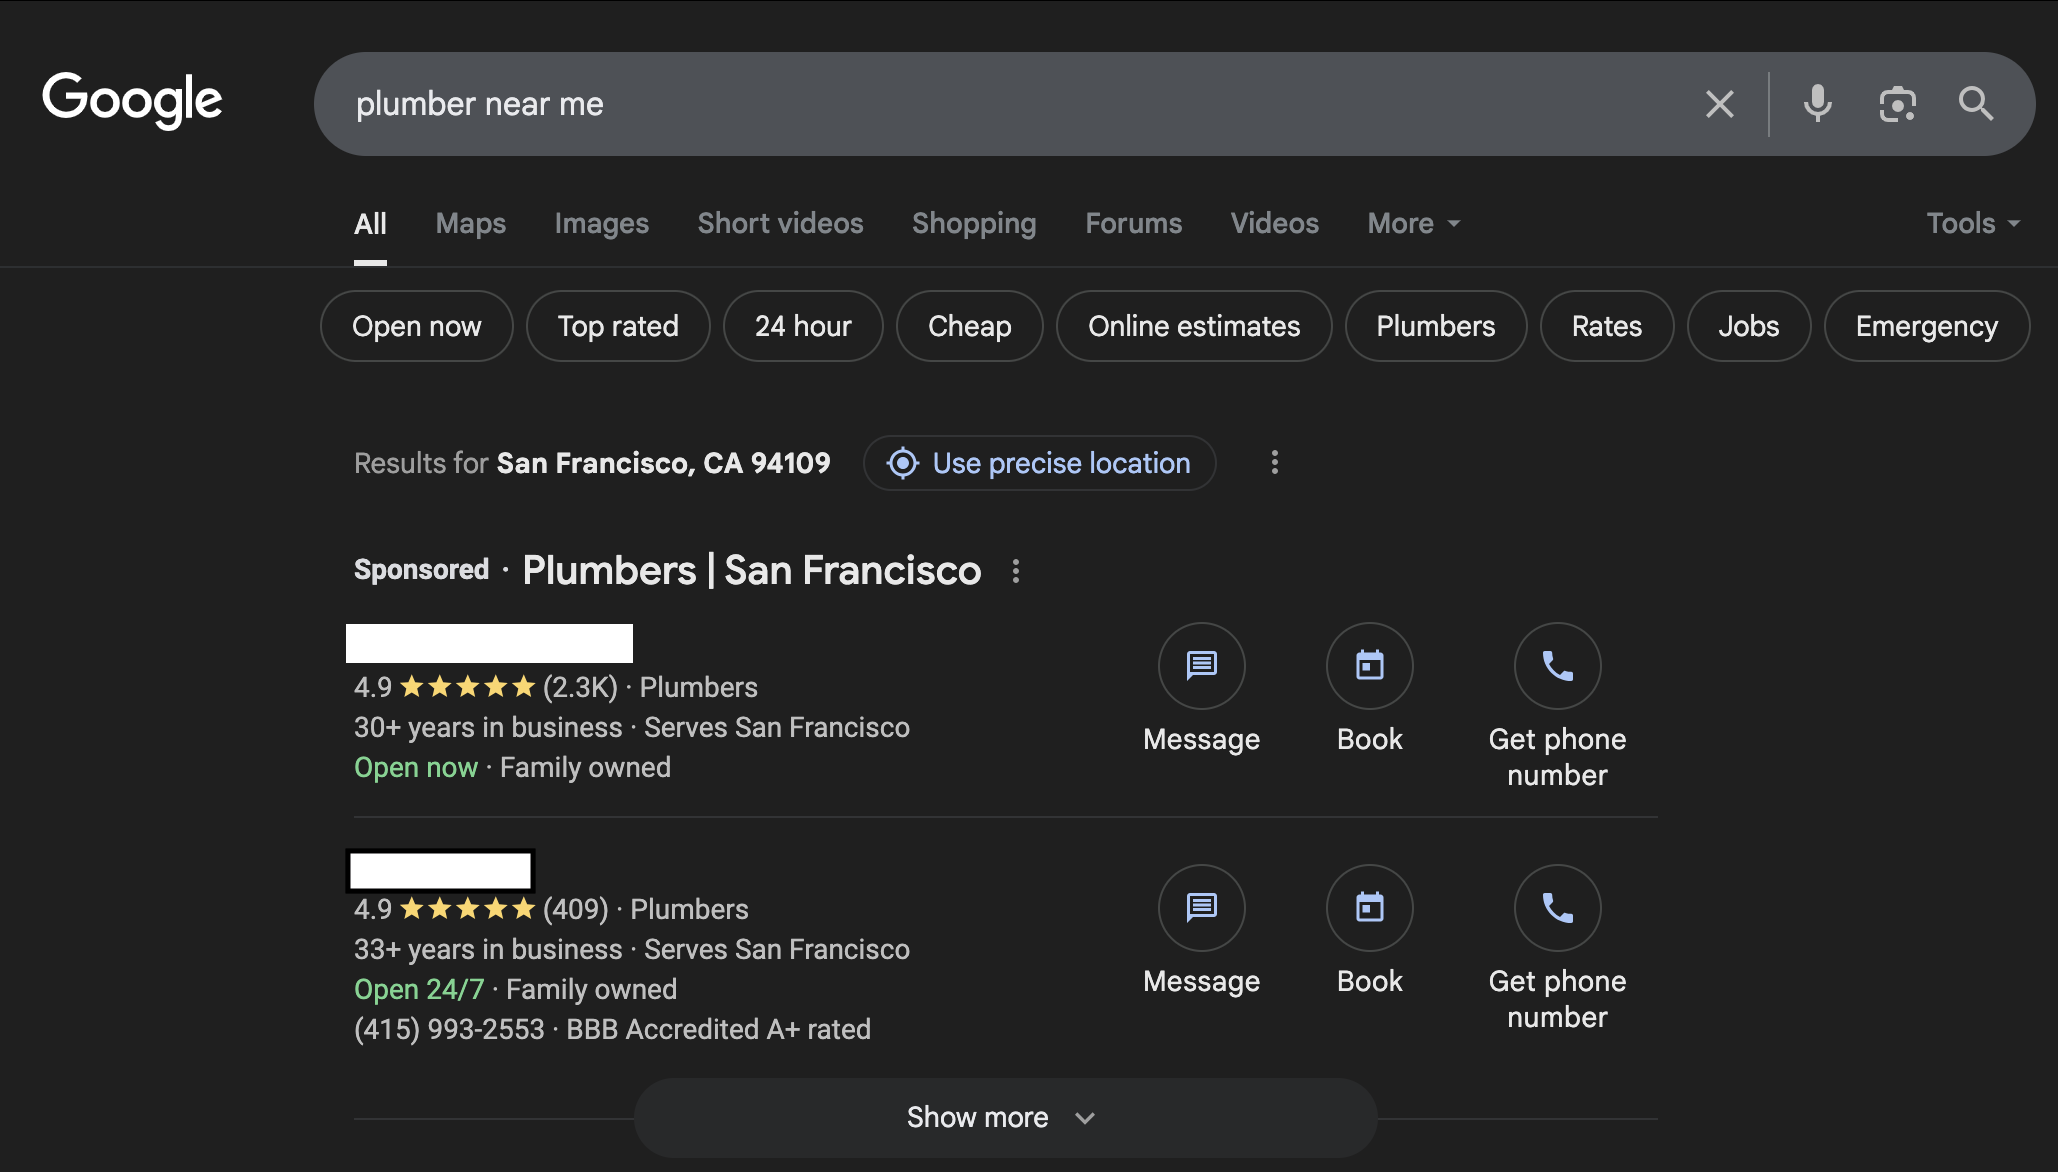The height and width of the screenshot is (1172, 2058).
Task: Toggle the Emergency filter chip
Action: 1926,326
